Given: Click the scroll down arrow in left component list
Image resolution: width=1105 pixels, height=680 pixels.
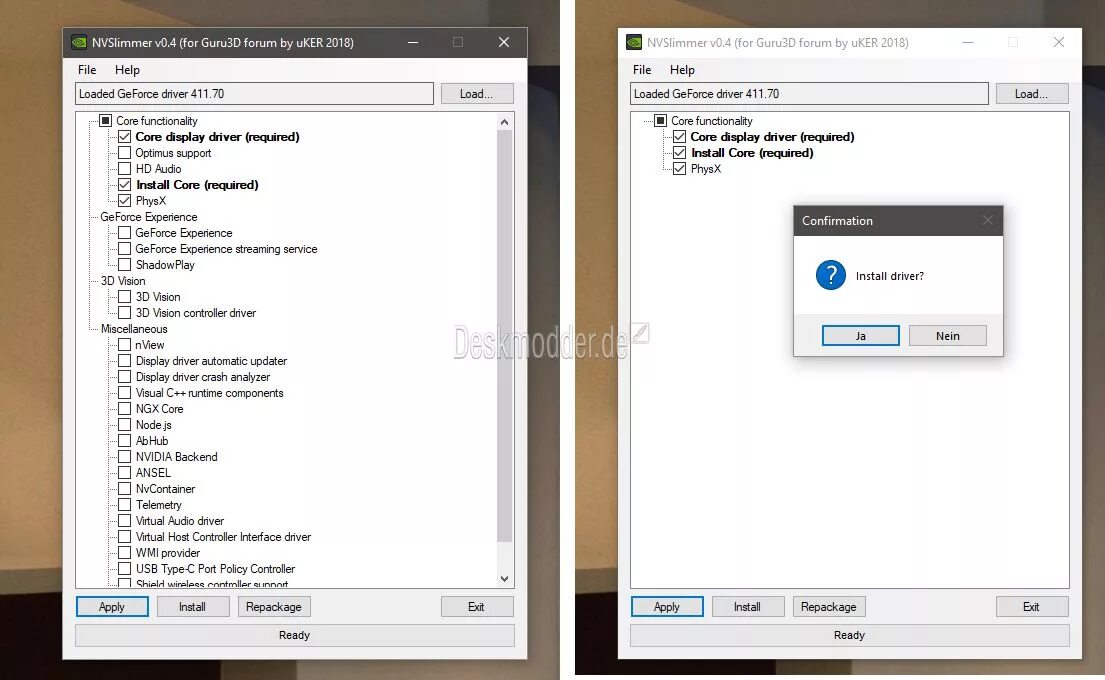Looking at the screenshot, I should (x=504, y=579).
